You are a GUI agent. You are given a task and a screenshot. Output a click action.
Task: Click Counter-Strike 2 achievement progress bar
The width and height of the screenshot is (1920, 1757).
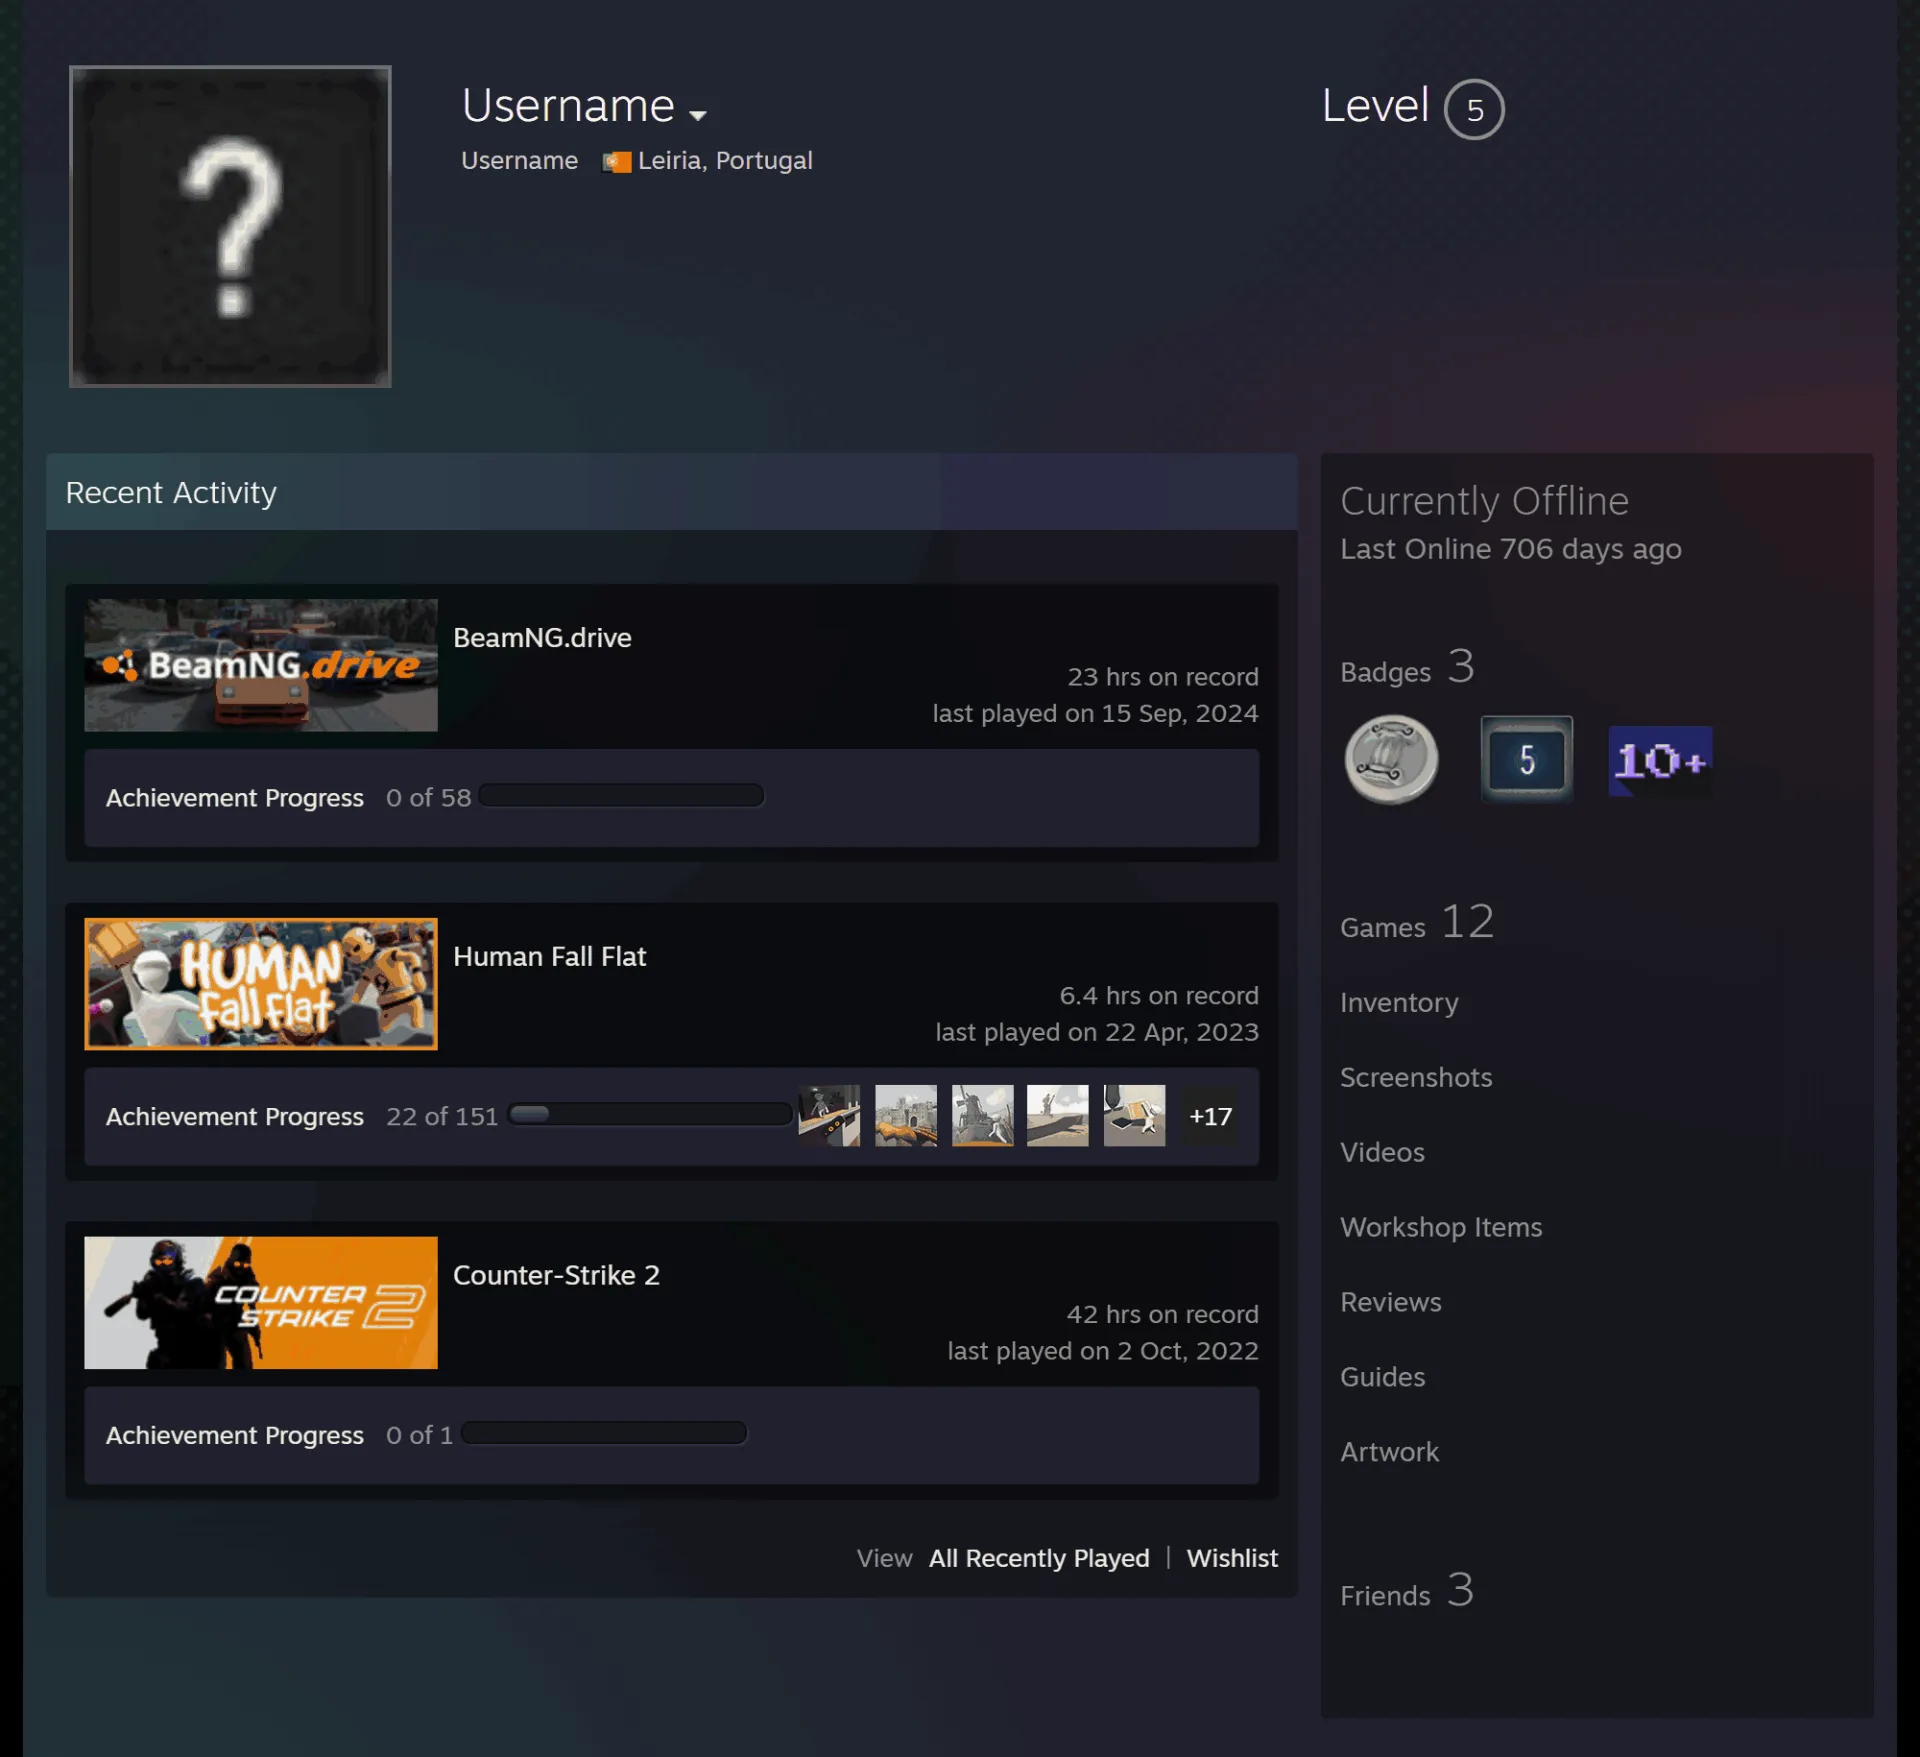point(604,1434)
